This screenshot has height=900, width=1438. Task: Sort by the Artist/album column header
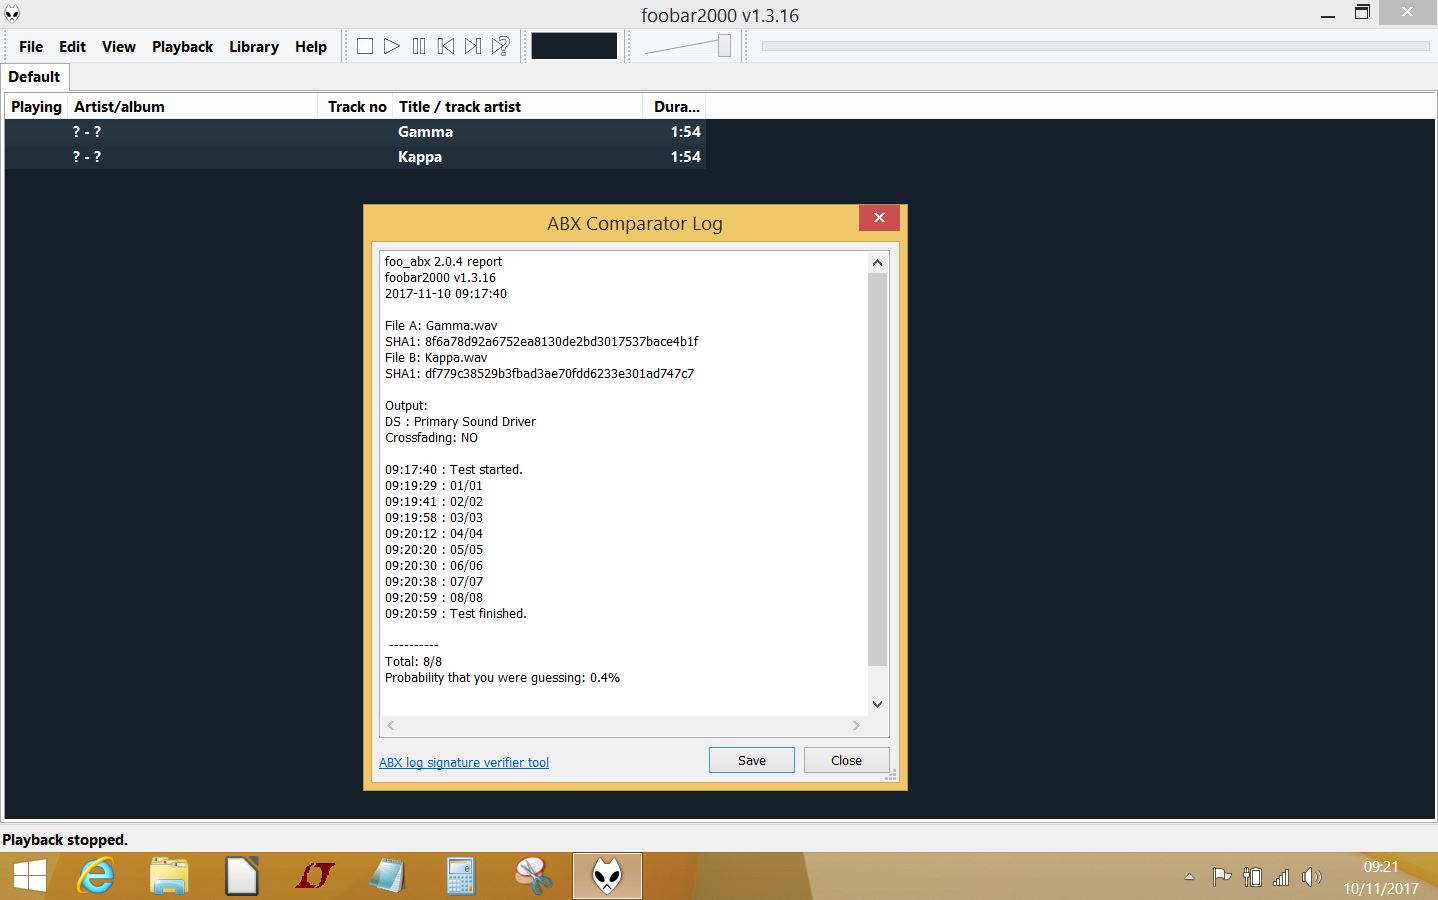(194, 107)
